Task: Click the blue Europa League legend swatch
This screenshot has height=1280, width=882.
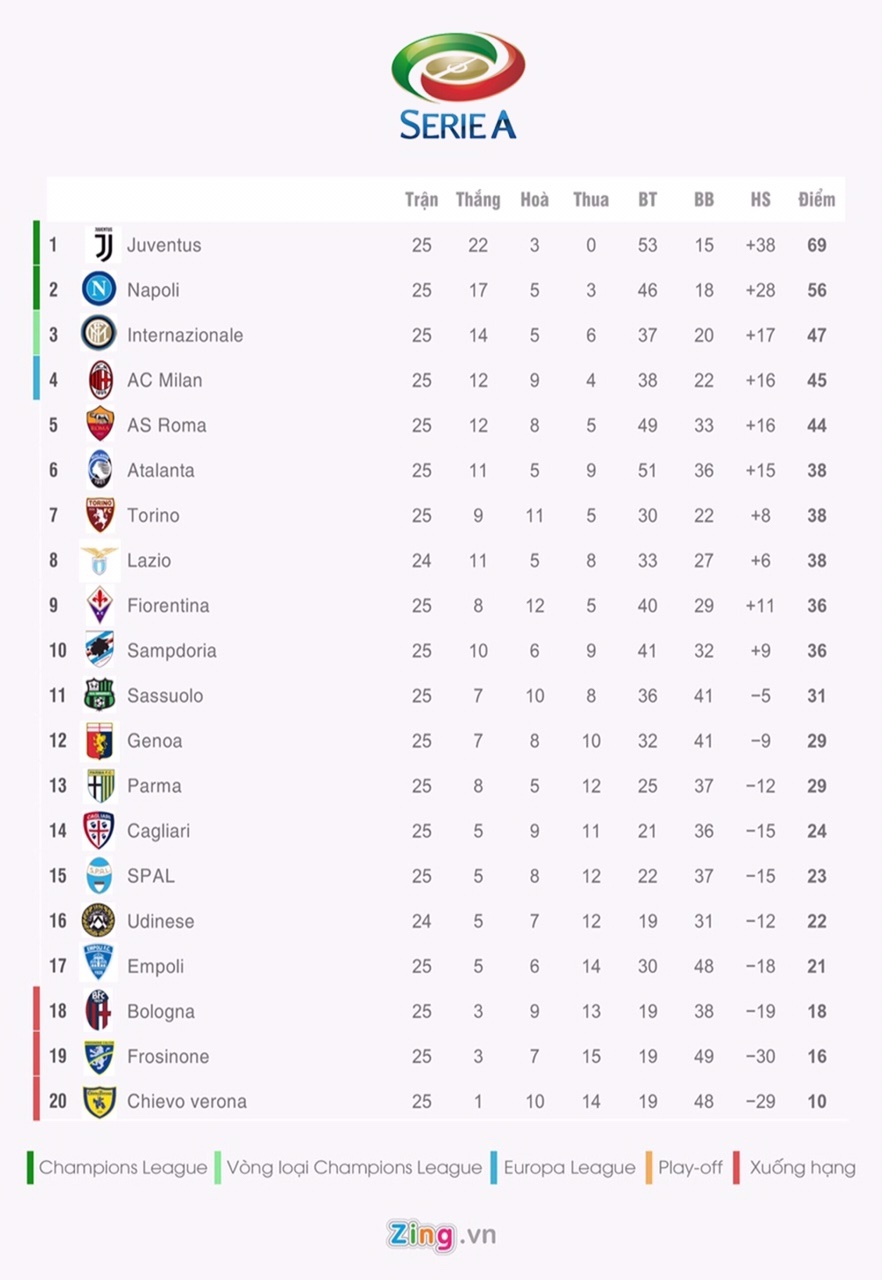Action: coord(493,1167)
